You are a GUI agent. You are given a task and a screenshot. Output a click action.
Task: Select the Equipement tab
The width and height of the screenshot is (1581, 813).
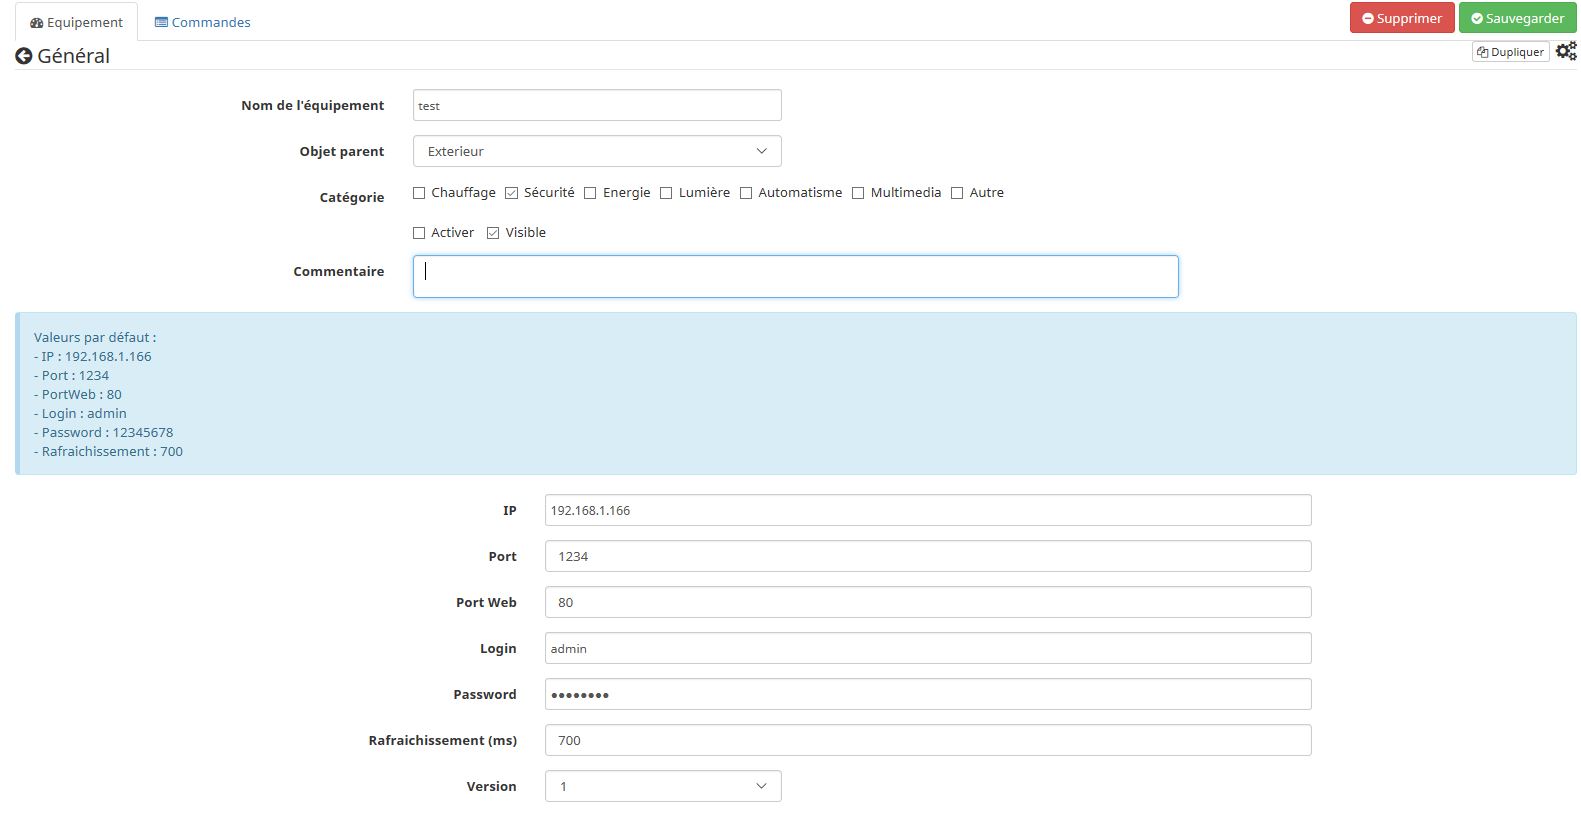pyautogui.click(x=77, y=22)
